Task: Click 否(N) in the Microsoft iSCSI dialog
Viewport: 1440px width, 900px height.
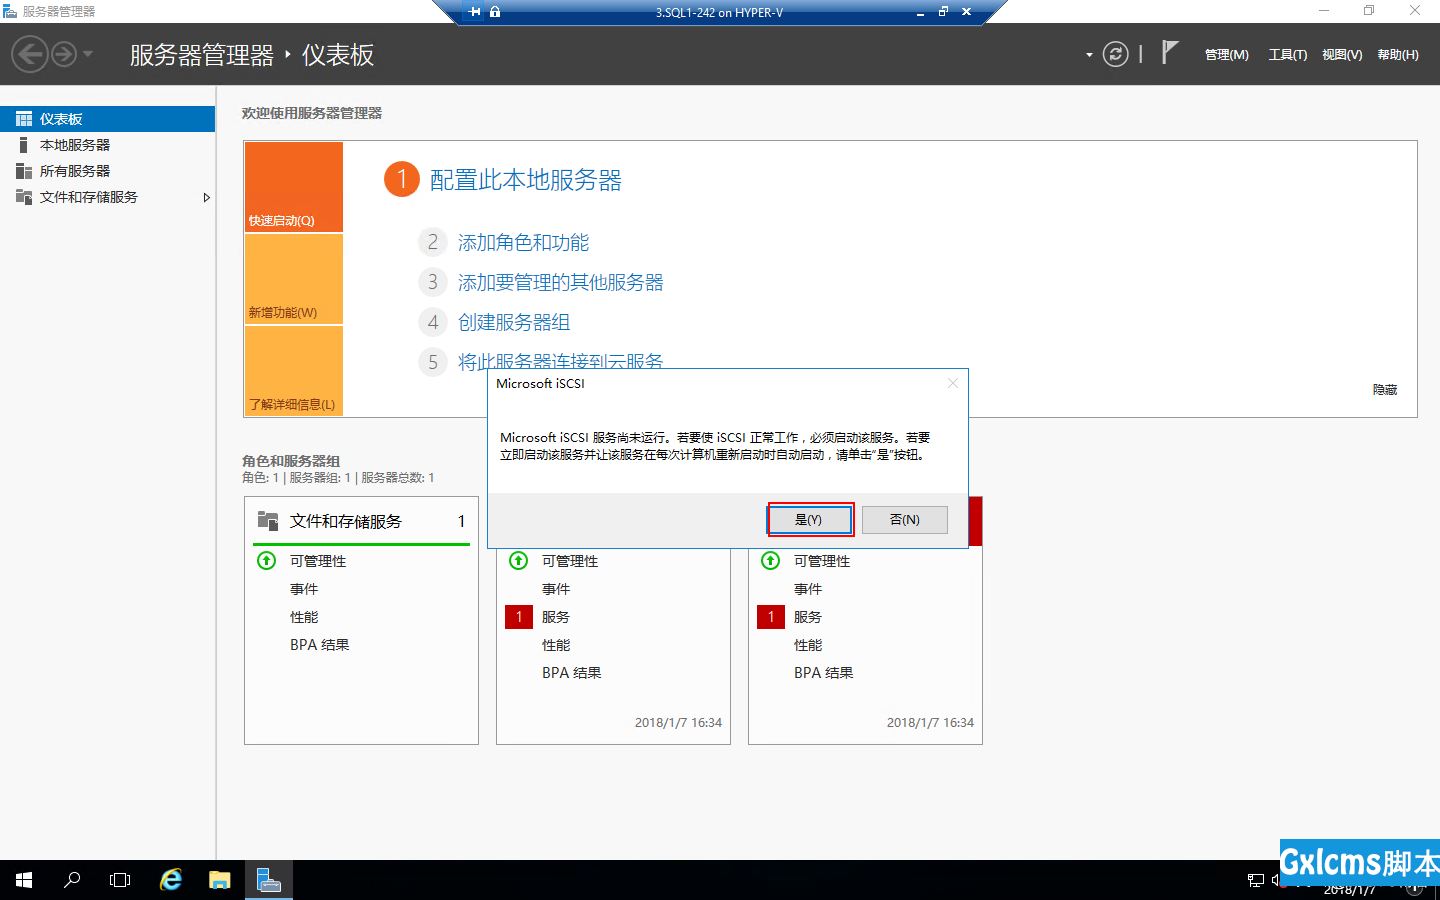Action: (904, 520)
